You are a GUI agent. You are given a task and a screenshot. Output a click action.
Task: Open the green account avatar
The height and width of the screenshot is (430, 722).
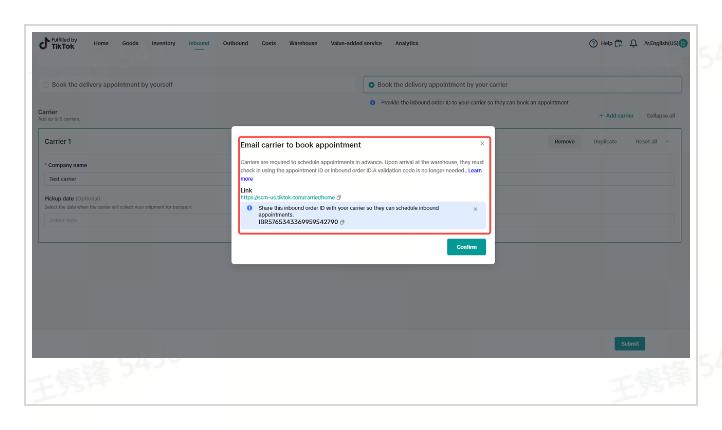click(x=683, y=43)
